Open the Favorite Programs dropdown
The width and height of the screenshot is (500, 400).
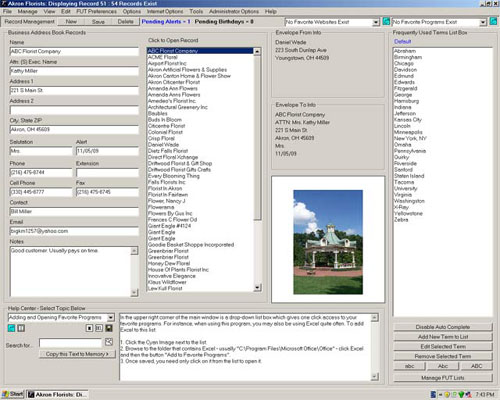pyautogui.click(x=483, y=22)
